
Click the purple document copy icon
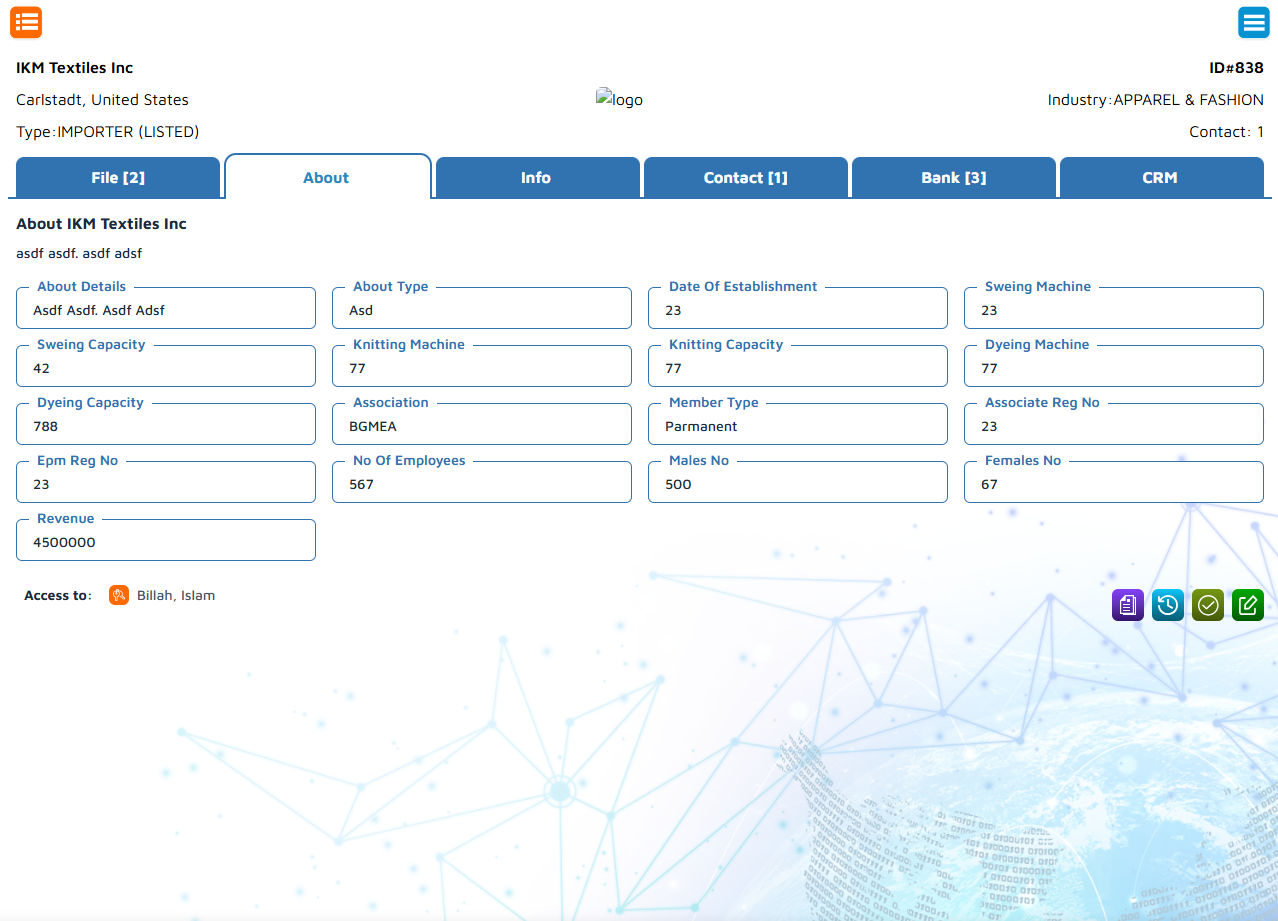[1128, 604]
